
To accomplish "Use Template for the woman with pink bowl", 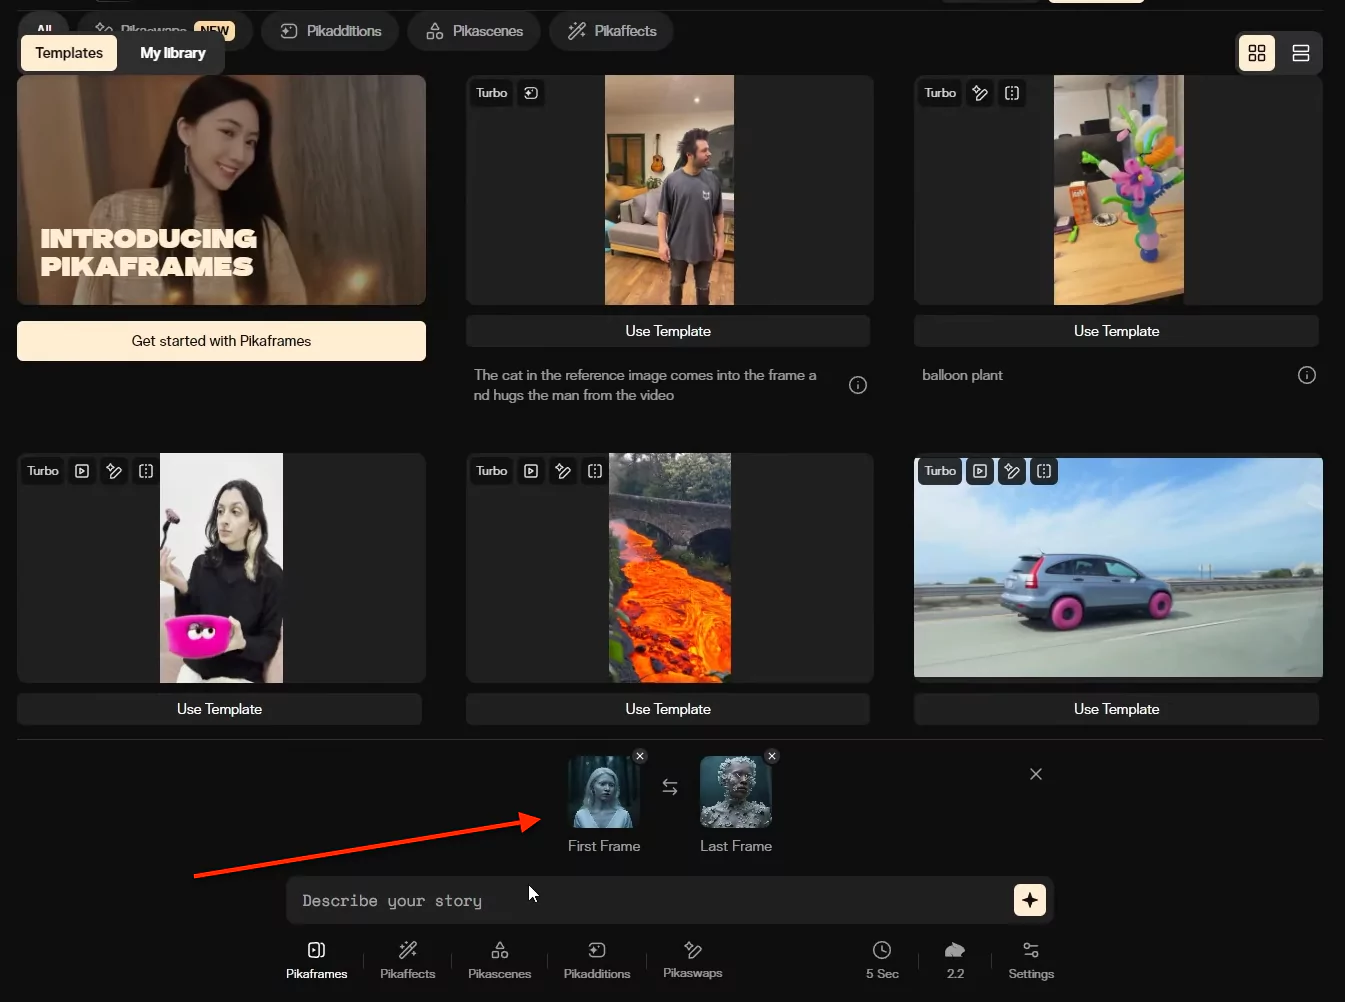I will [219, 709].
